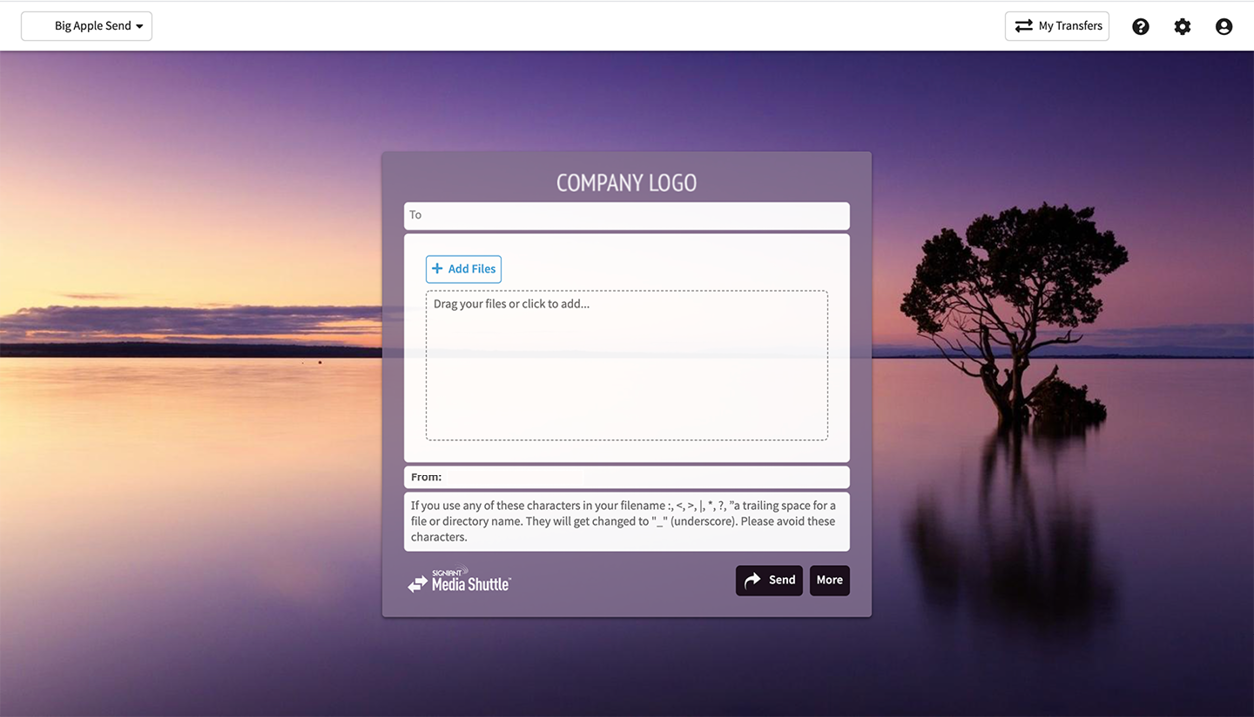1254x717 pixels.
Task: Click the Media Shuttle arrows logo icon
Action: click(x=417, y=584)
